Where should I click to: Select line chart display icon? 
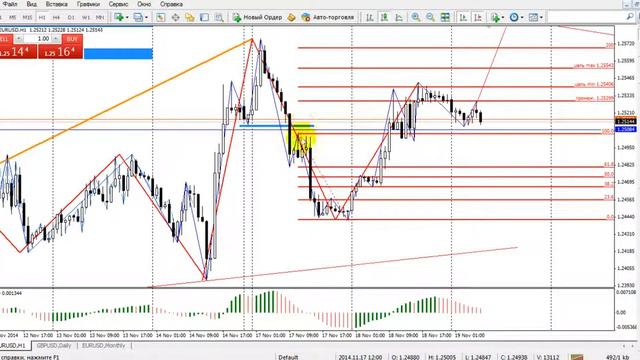tap(399, 17)
